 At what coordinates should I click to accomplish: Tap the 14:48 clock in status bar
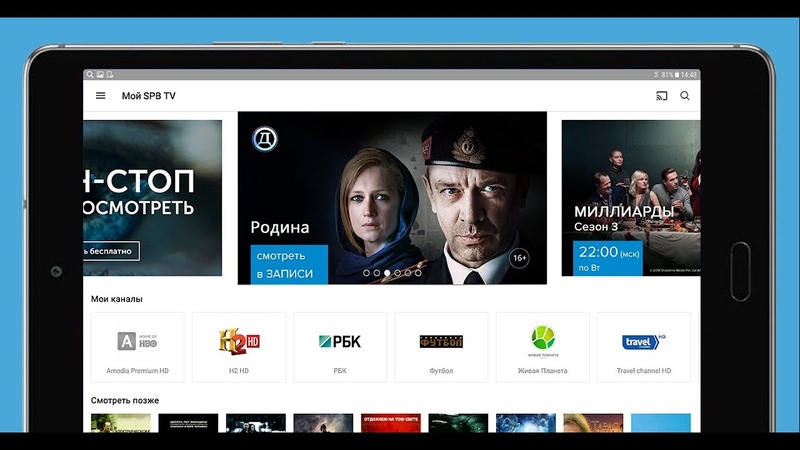click(x=689, y=74)
